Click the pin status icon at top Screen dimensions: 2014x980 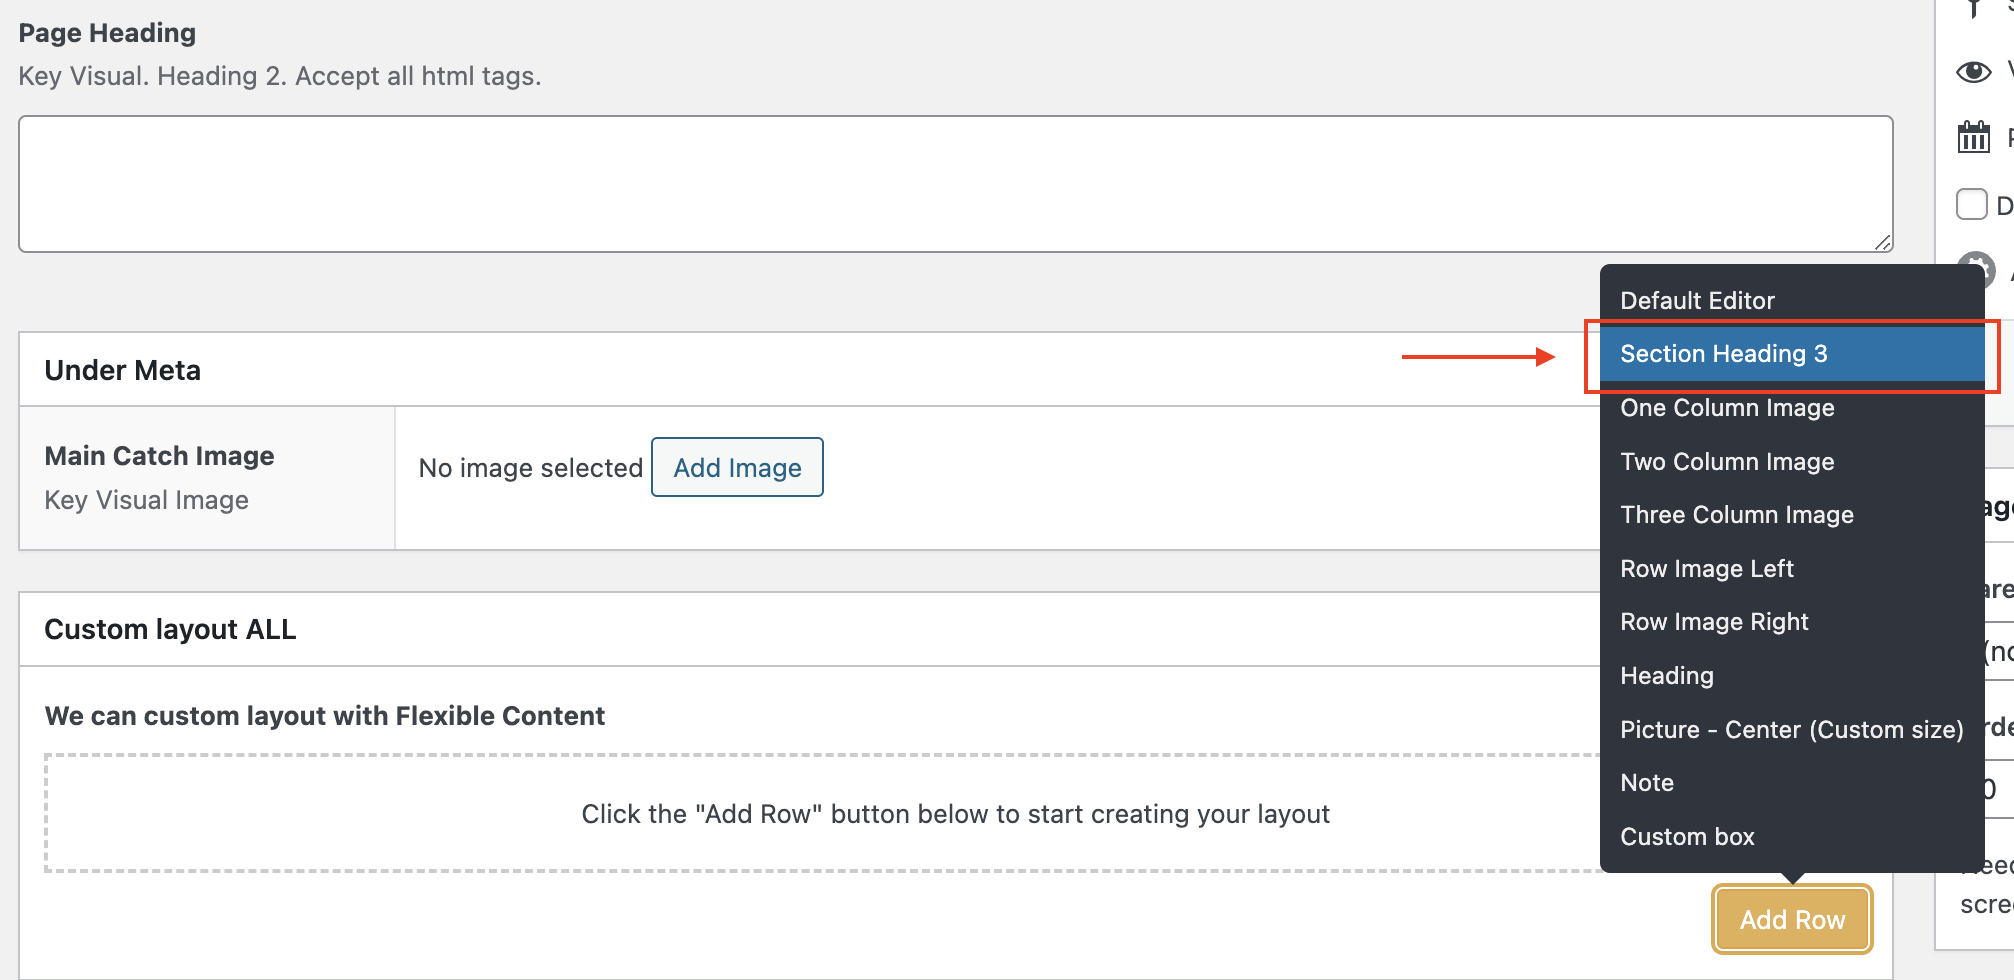pos(1973,10)
